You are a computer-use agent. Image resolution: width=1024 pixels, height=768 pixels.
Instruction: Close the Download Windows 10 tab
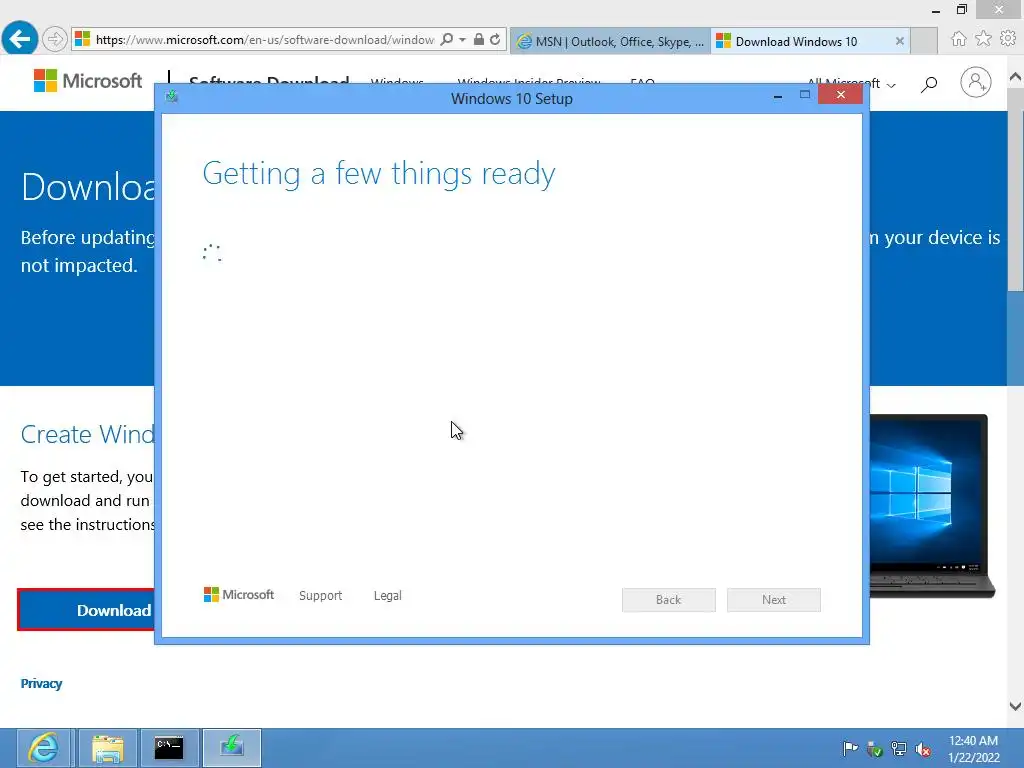899,41
